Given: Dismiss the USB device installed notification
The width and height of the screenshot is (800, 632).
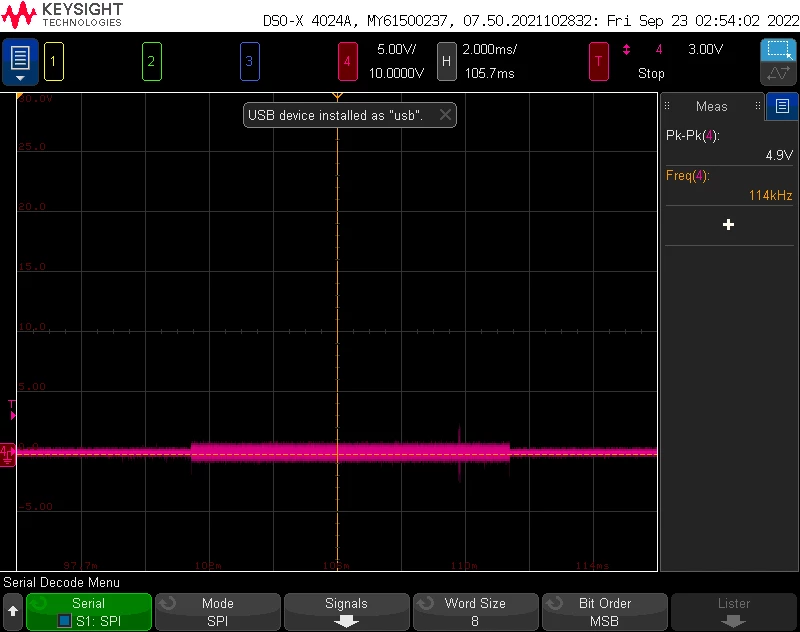Looking at the screenshot, I should (445, 115).
